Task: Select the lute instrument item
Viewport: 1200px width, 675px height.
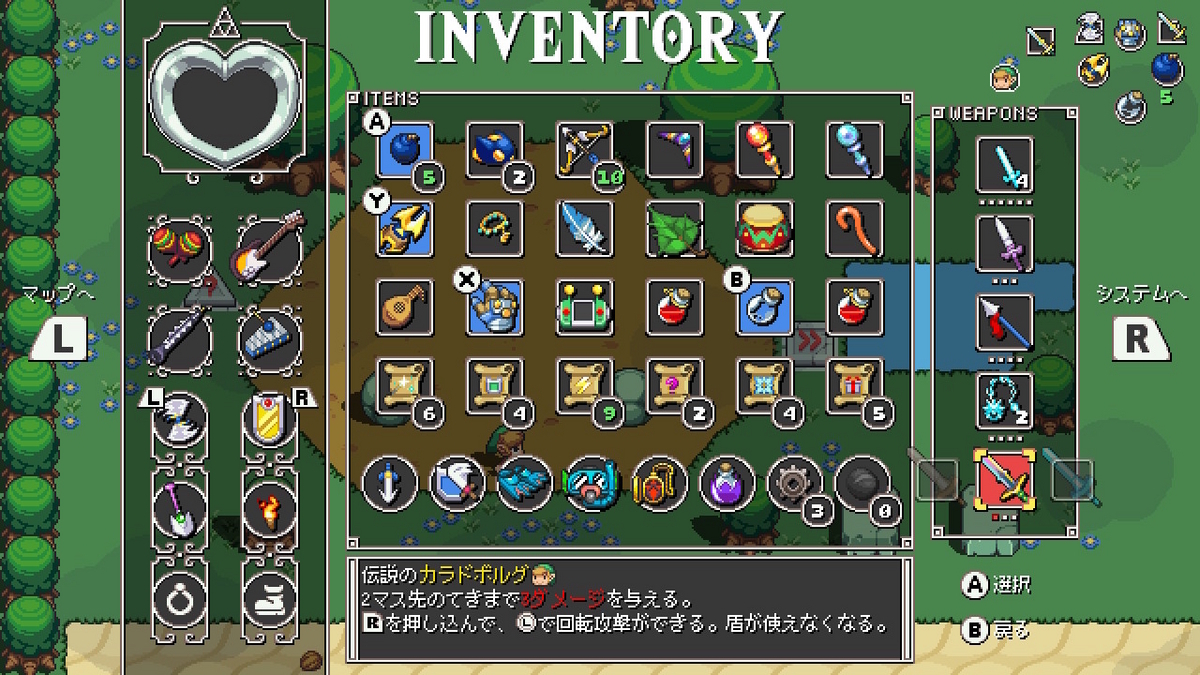Action: point(405,307)
